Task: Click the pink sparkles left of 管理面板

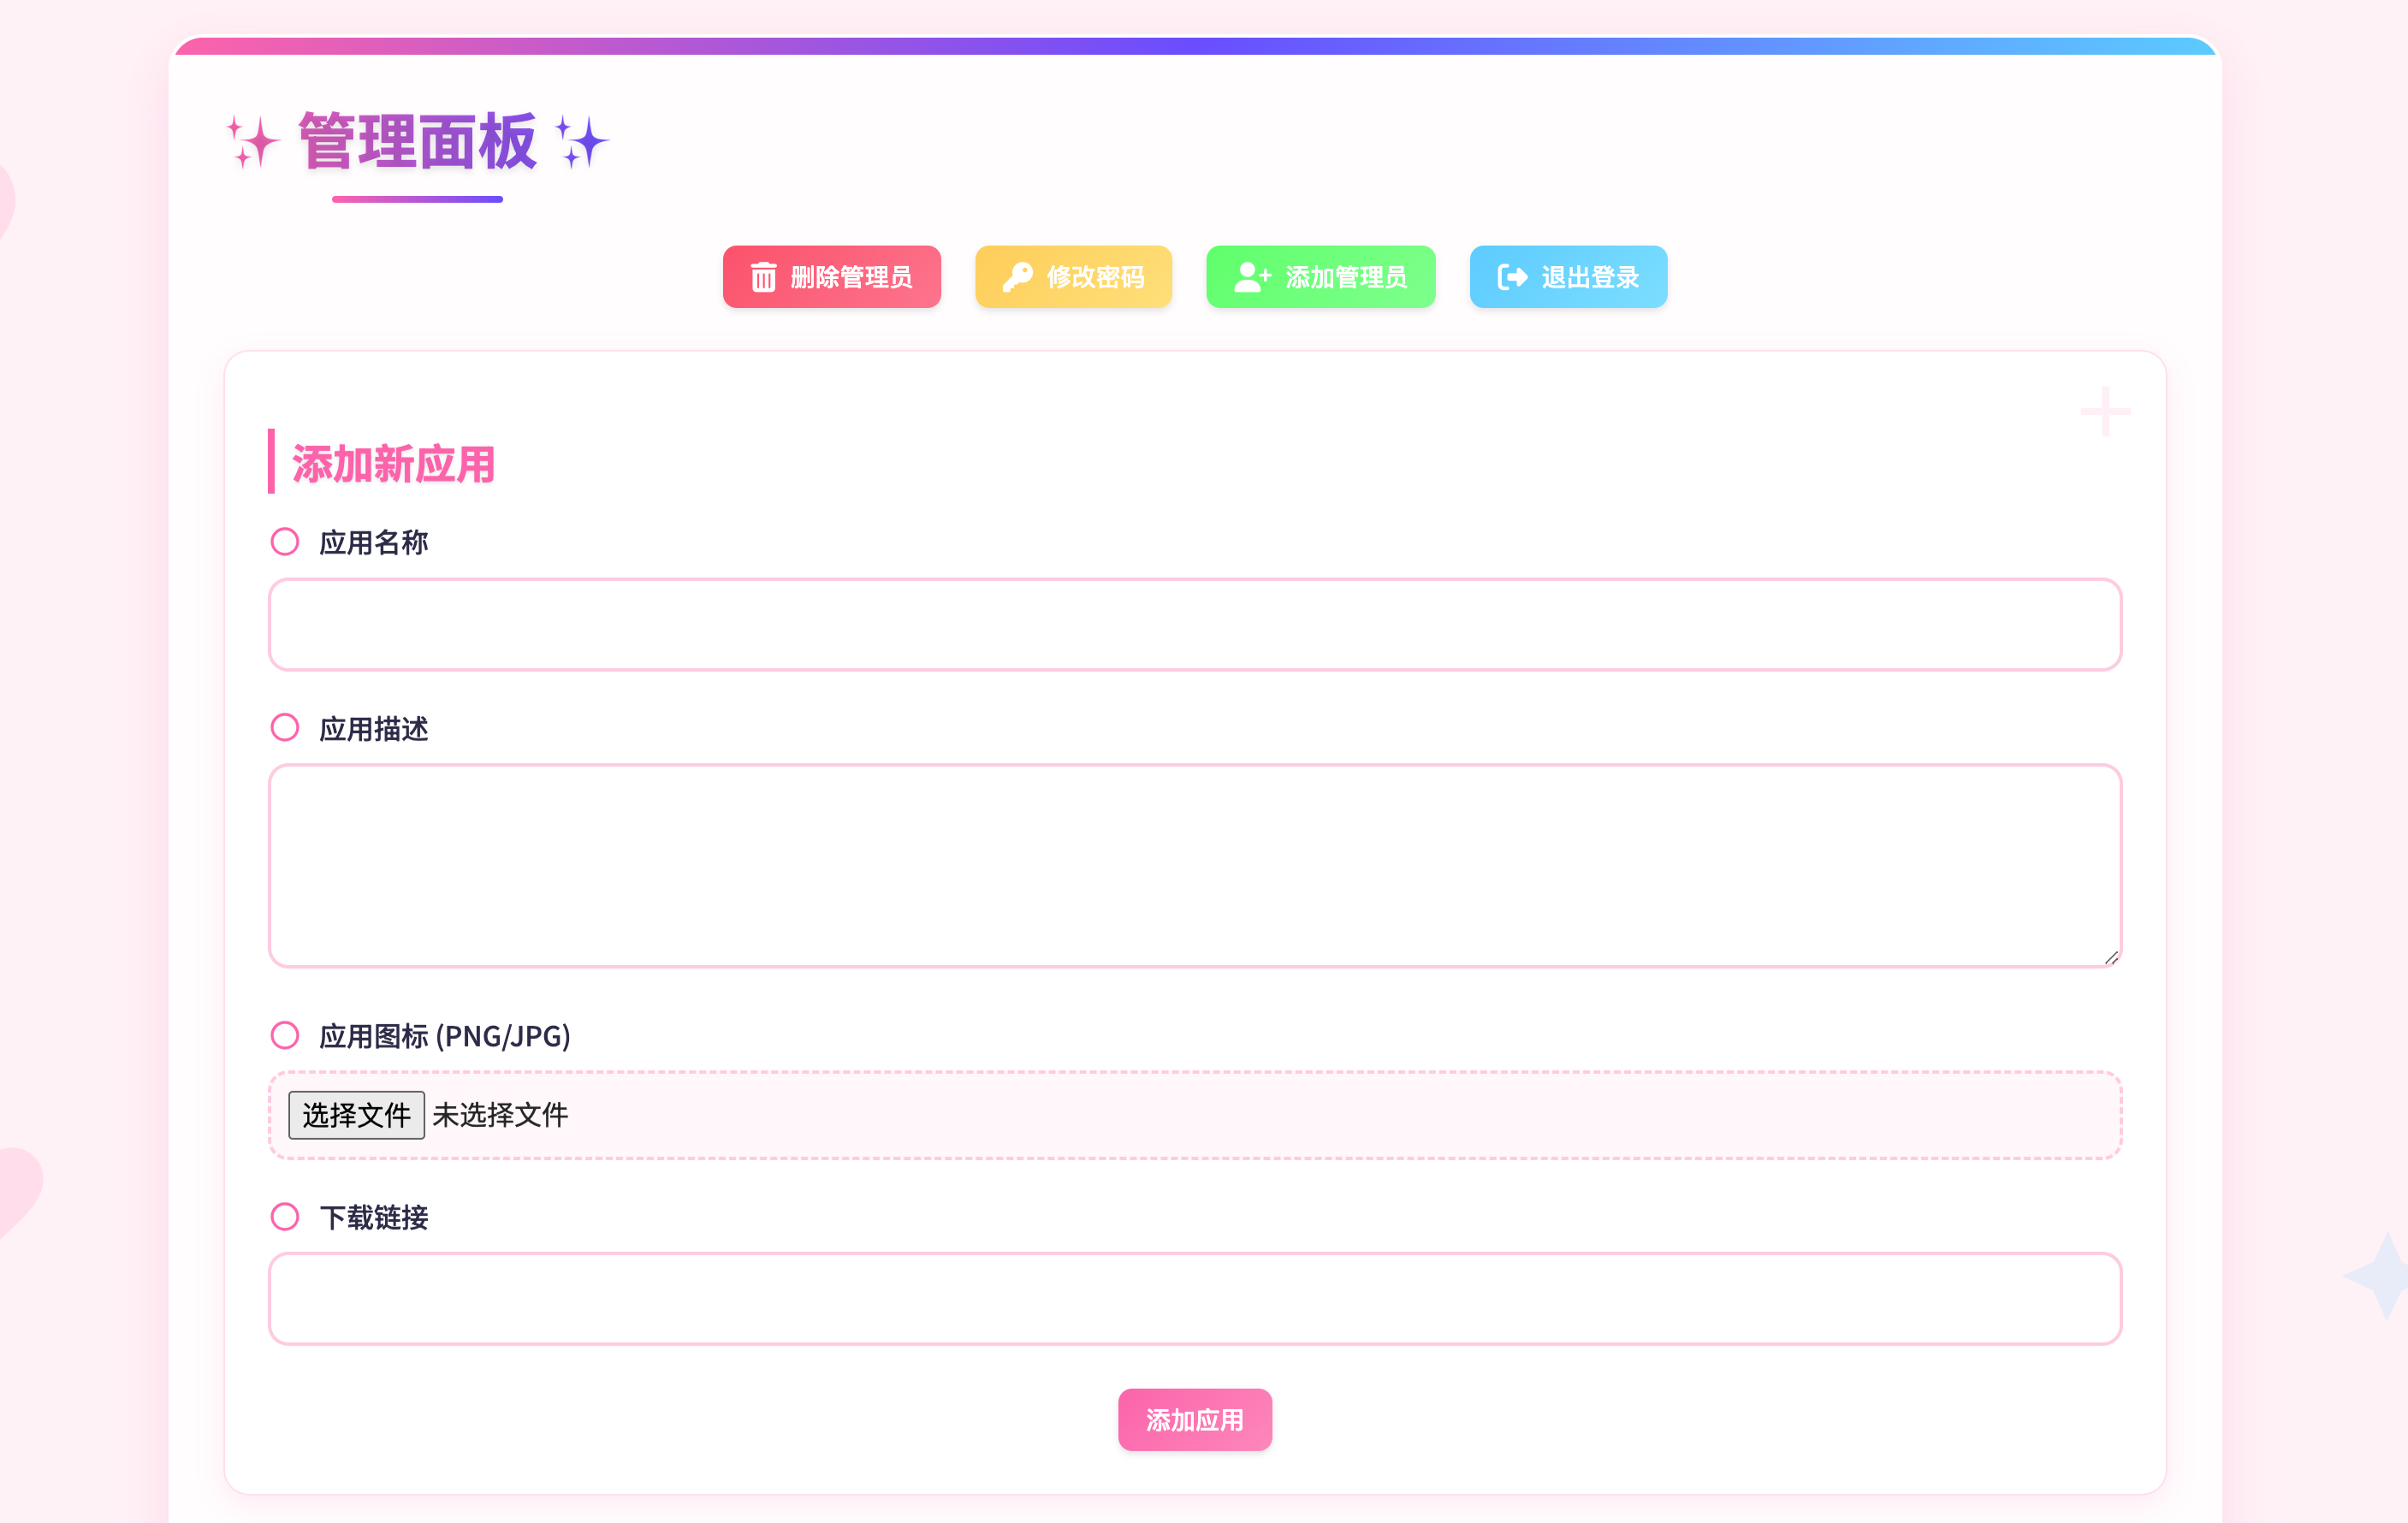Action: point(251,142)
